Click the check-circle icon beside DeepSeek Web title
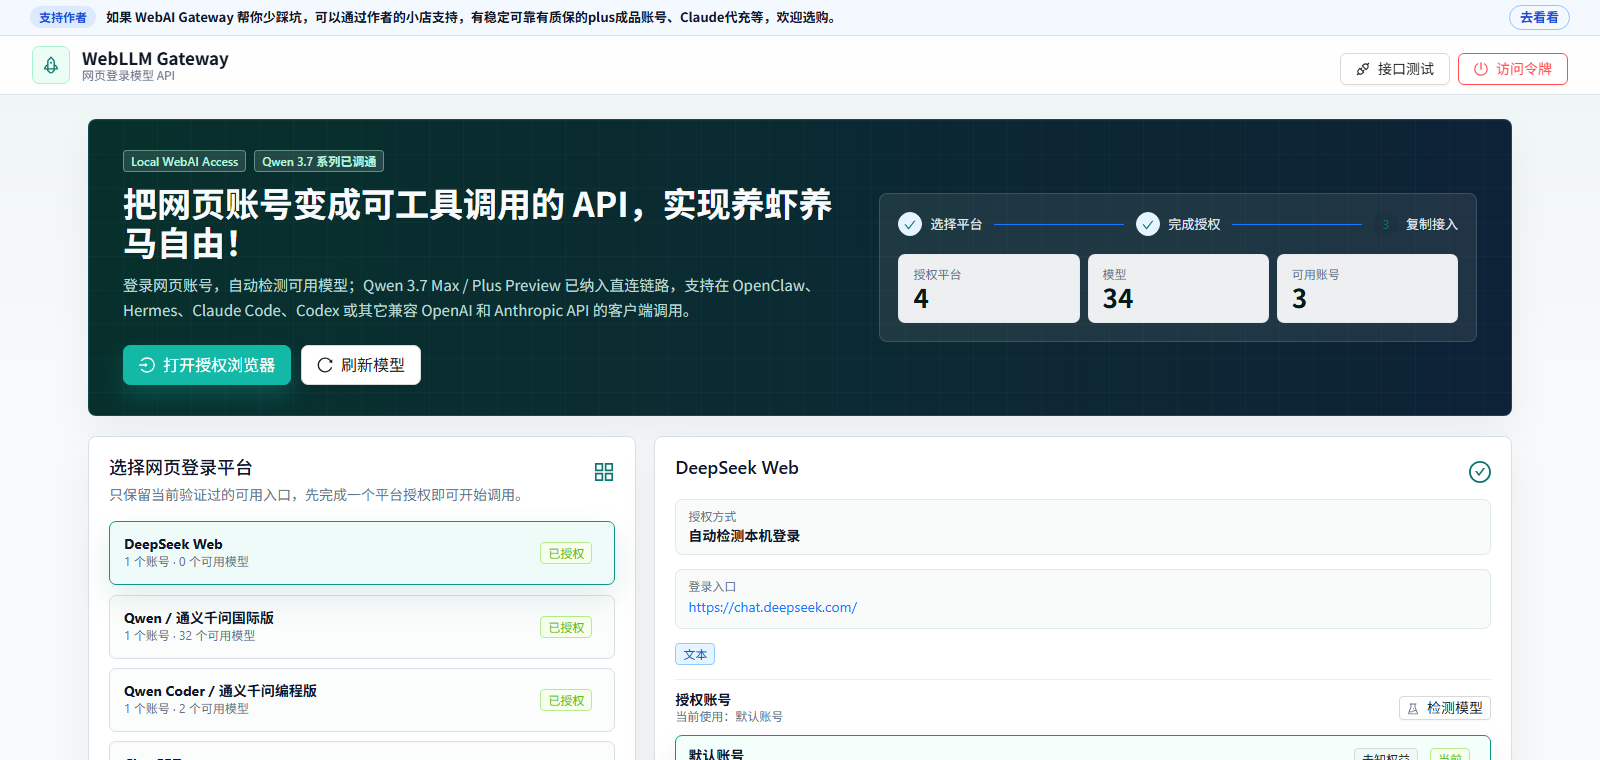 coord(1480,472)
